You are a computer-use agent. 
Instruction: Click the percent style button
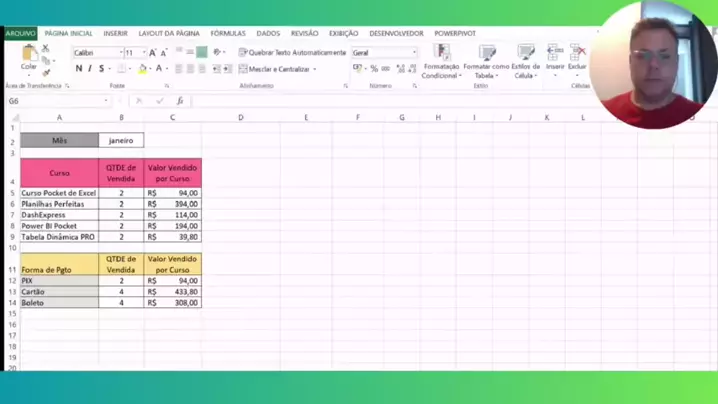coord(374,69)
